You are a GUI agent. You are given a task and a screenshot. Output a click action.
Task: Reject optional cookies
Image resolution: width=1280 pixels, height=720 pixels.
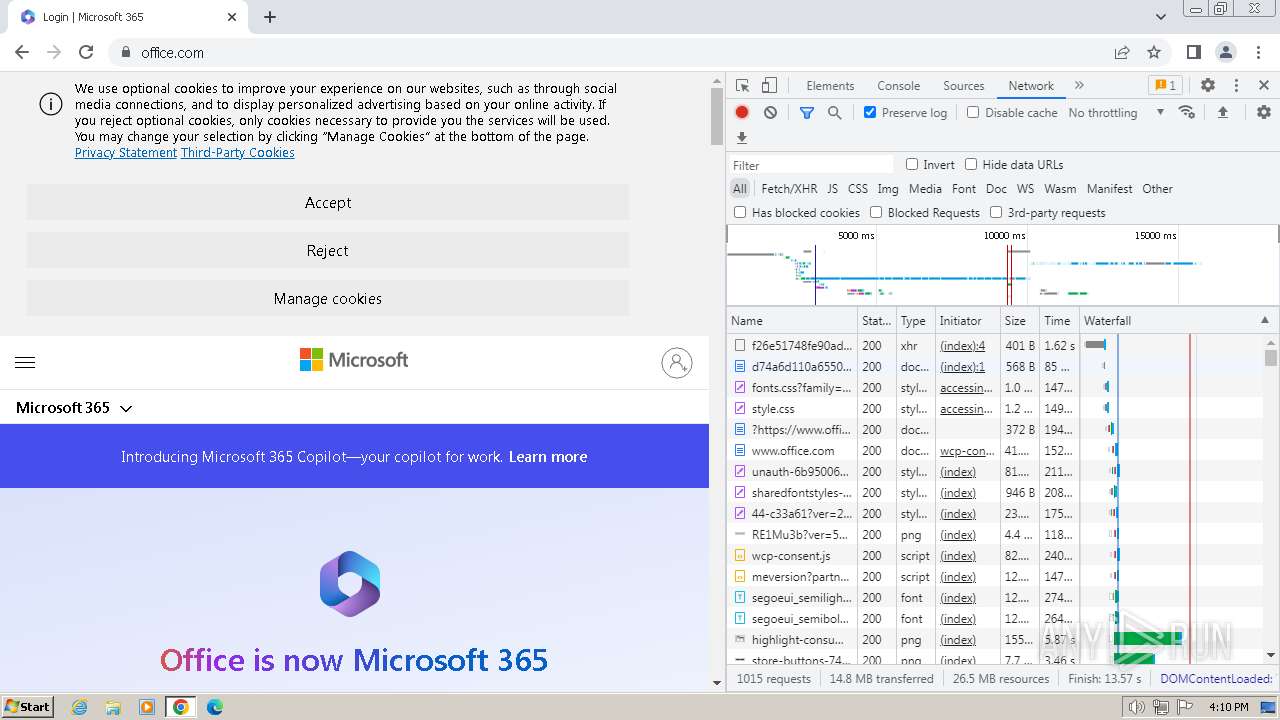[328, 250]
